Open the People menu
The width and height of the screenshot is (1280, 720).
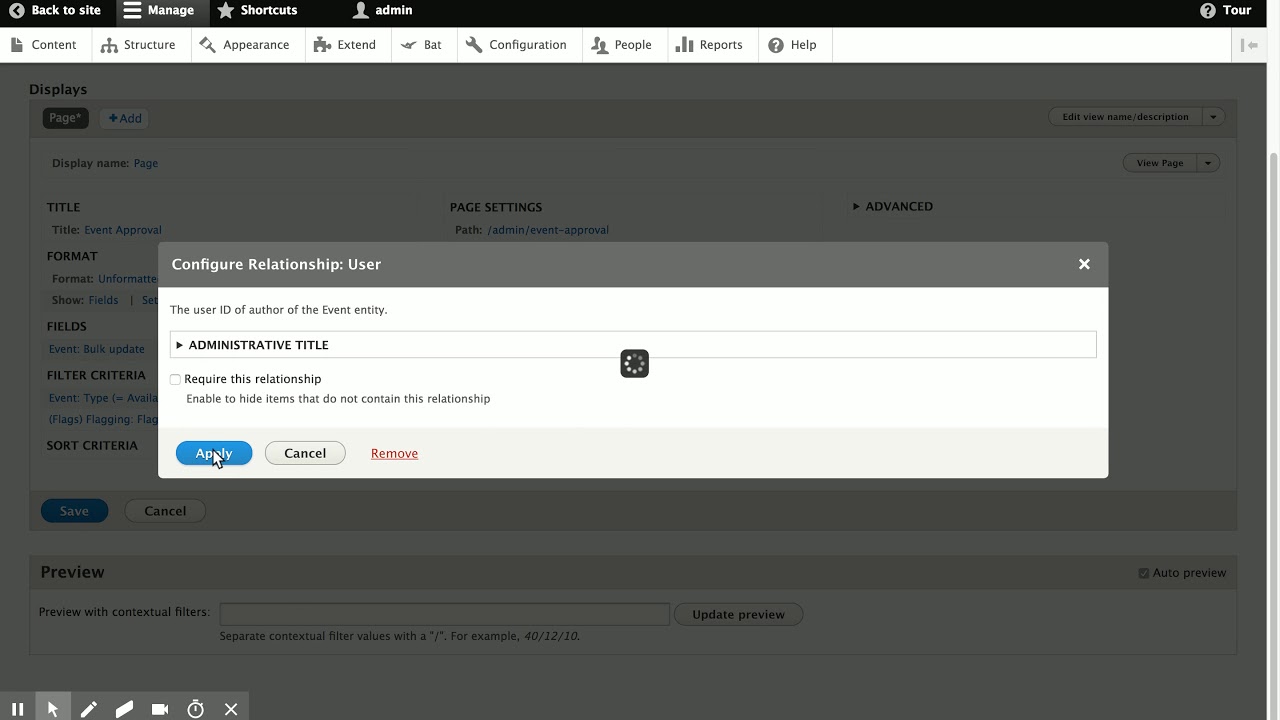tap(622, 45)
